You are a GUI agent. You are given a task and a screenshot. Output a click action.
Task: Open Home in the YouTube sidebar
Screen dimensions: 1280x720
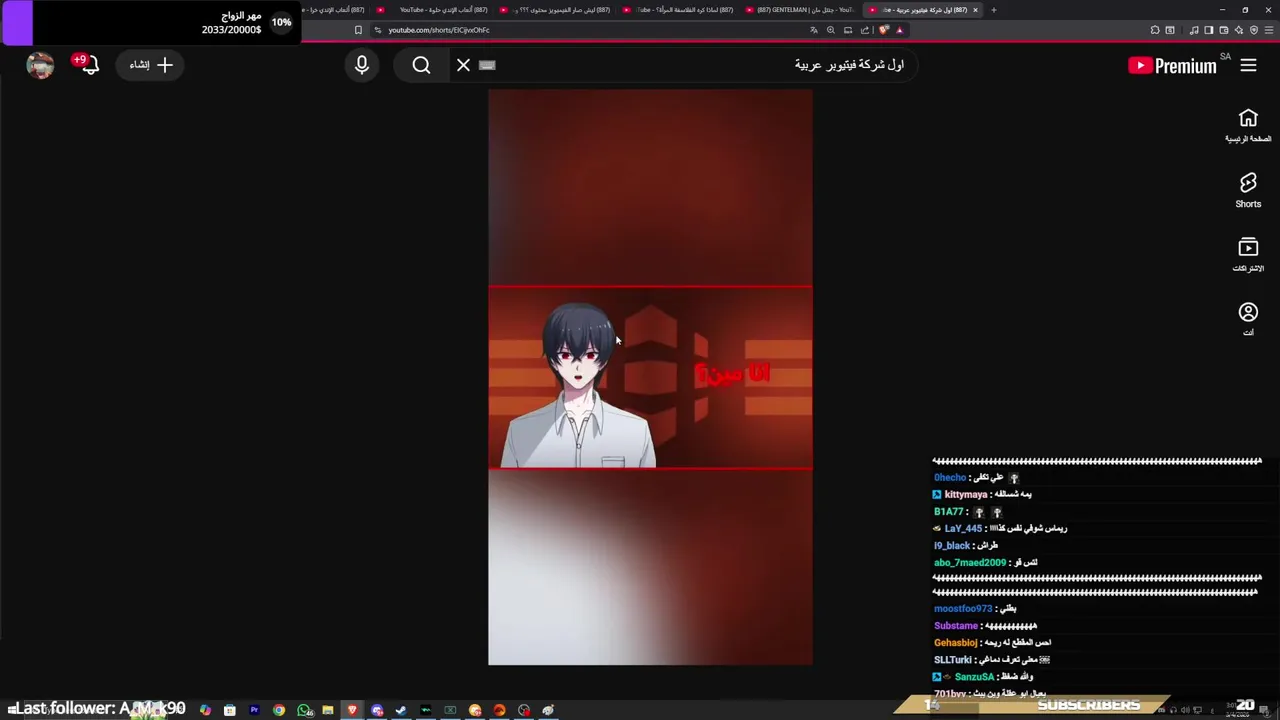pos(1248,126)
